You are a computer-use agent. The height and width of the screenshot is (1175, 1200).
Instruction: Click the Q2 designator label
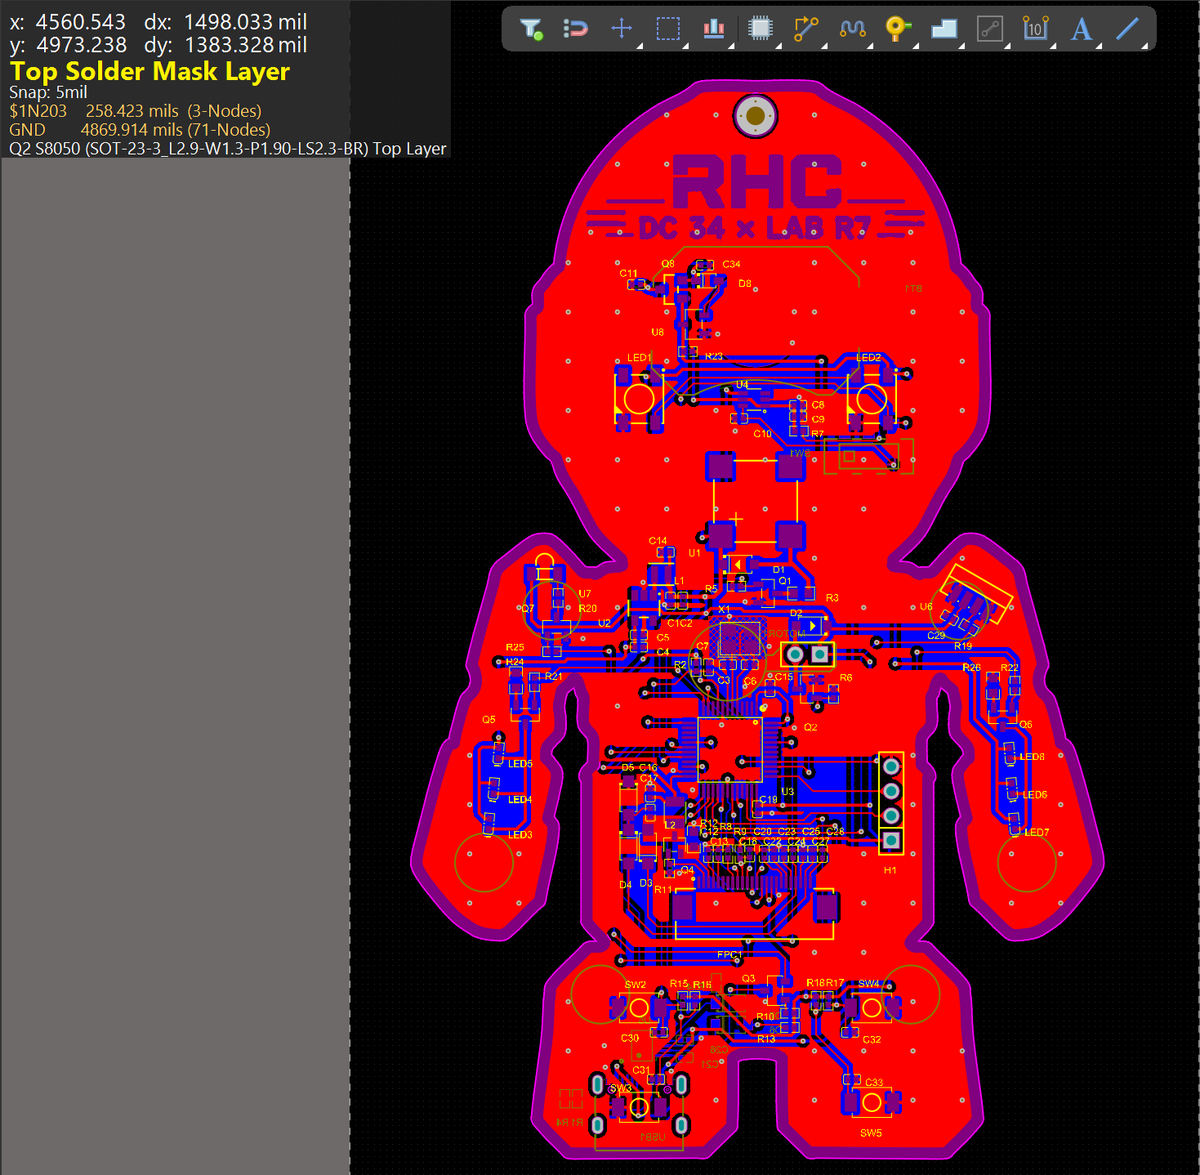pyautogui.click(x=810, y=727)
